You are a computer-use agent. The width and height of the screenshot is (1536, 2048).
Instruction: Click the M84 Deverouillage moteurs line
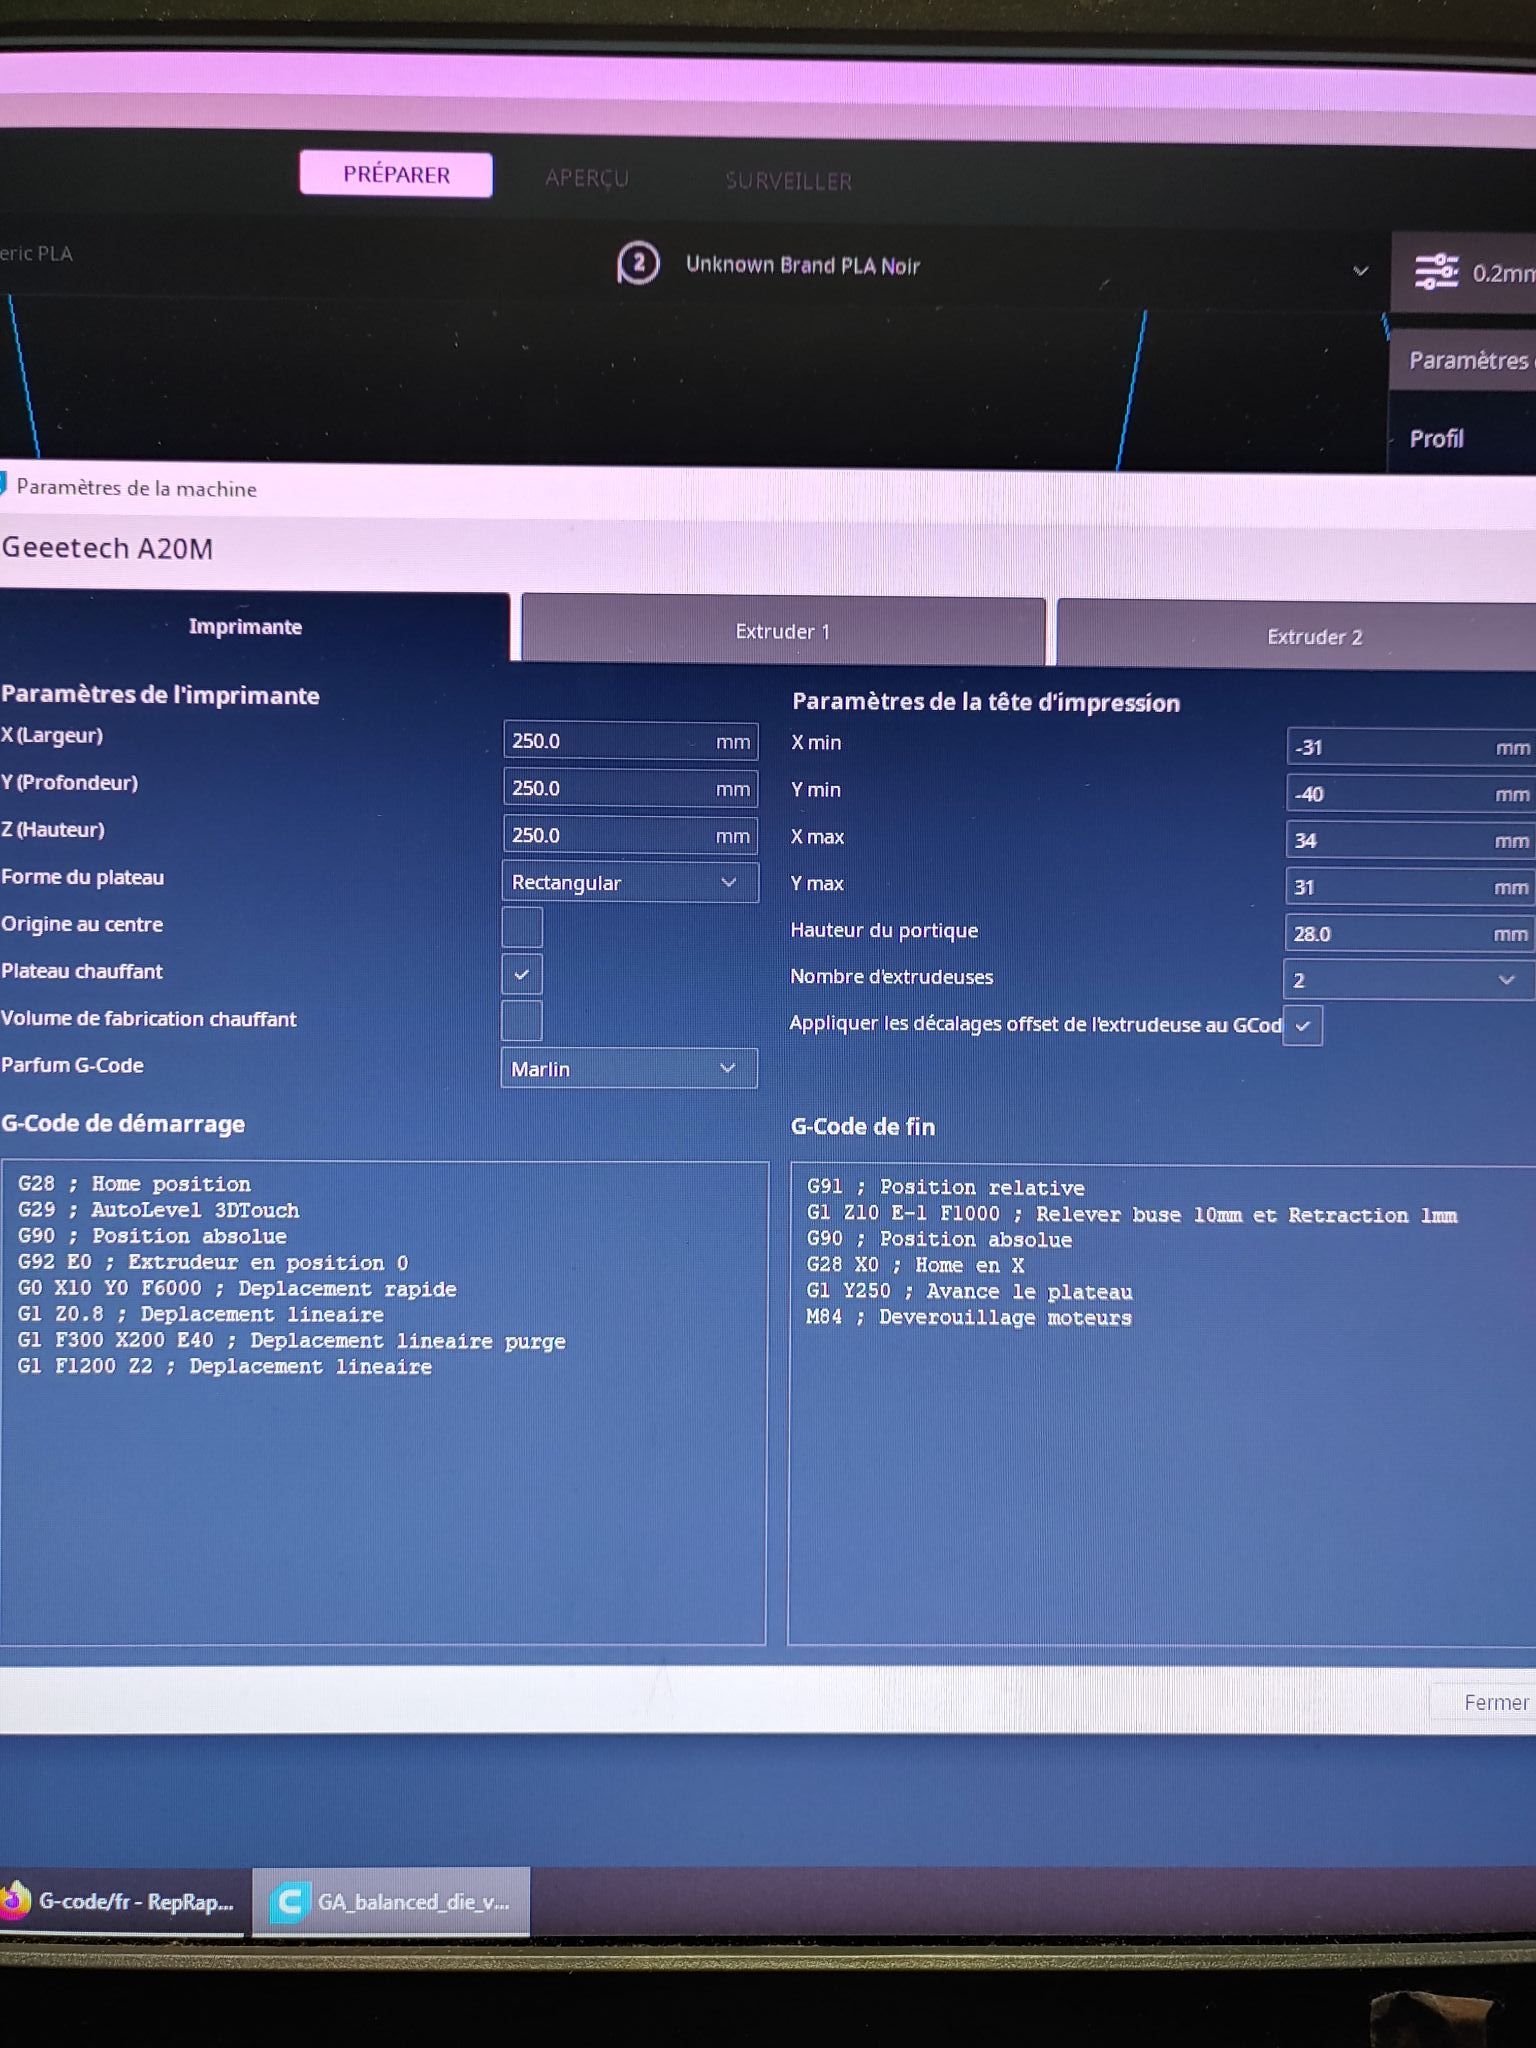point(969,1318)
